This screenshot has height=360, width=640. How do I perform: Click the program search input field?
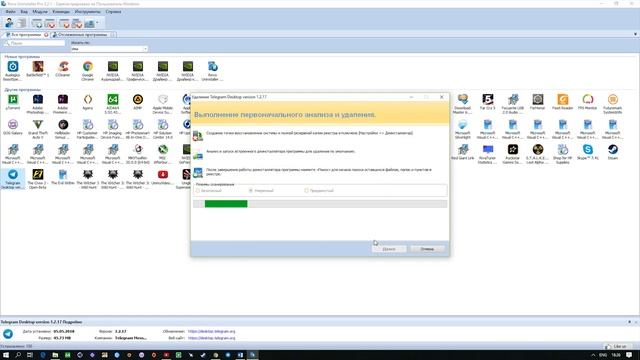coord(35,43)
